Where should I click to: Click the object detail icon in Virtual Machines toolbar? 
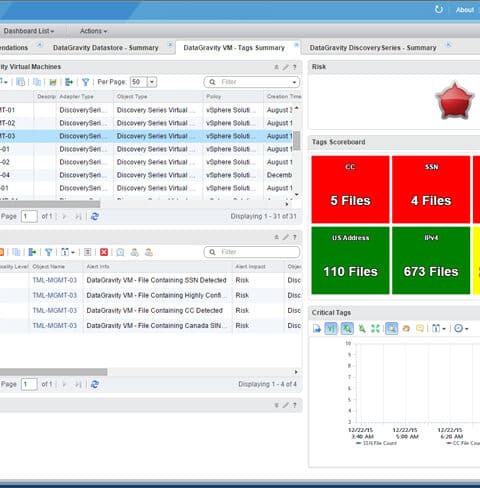pos(20,82)
